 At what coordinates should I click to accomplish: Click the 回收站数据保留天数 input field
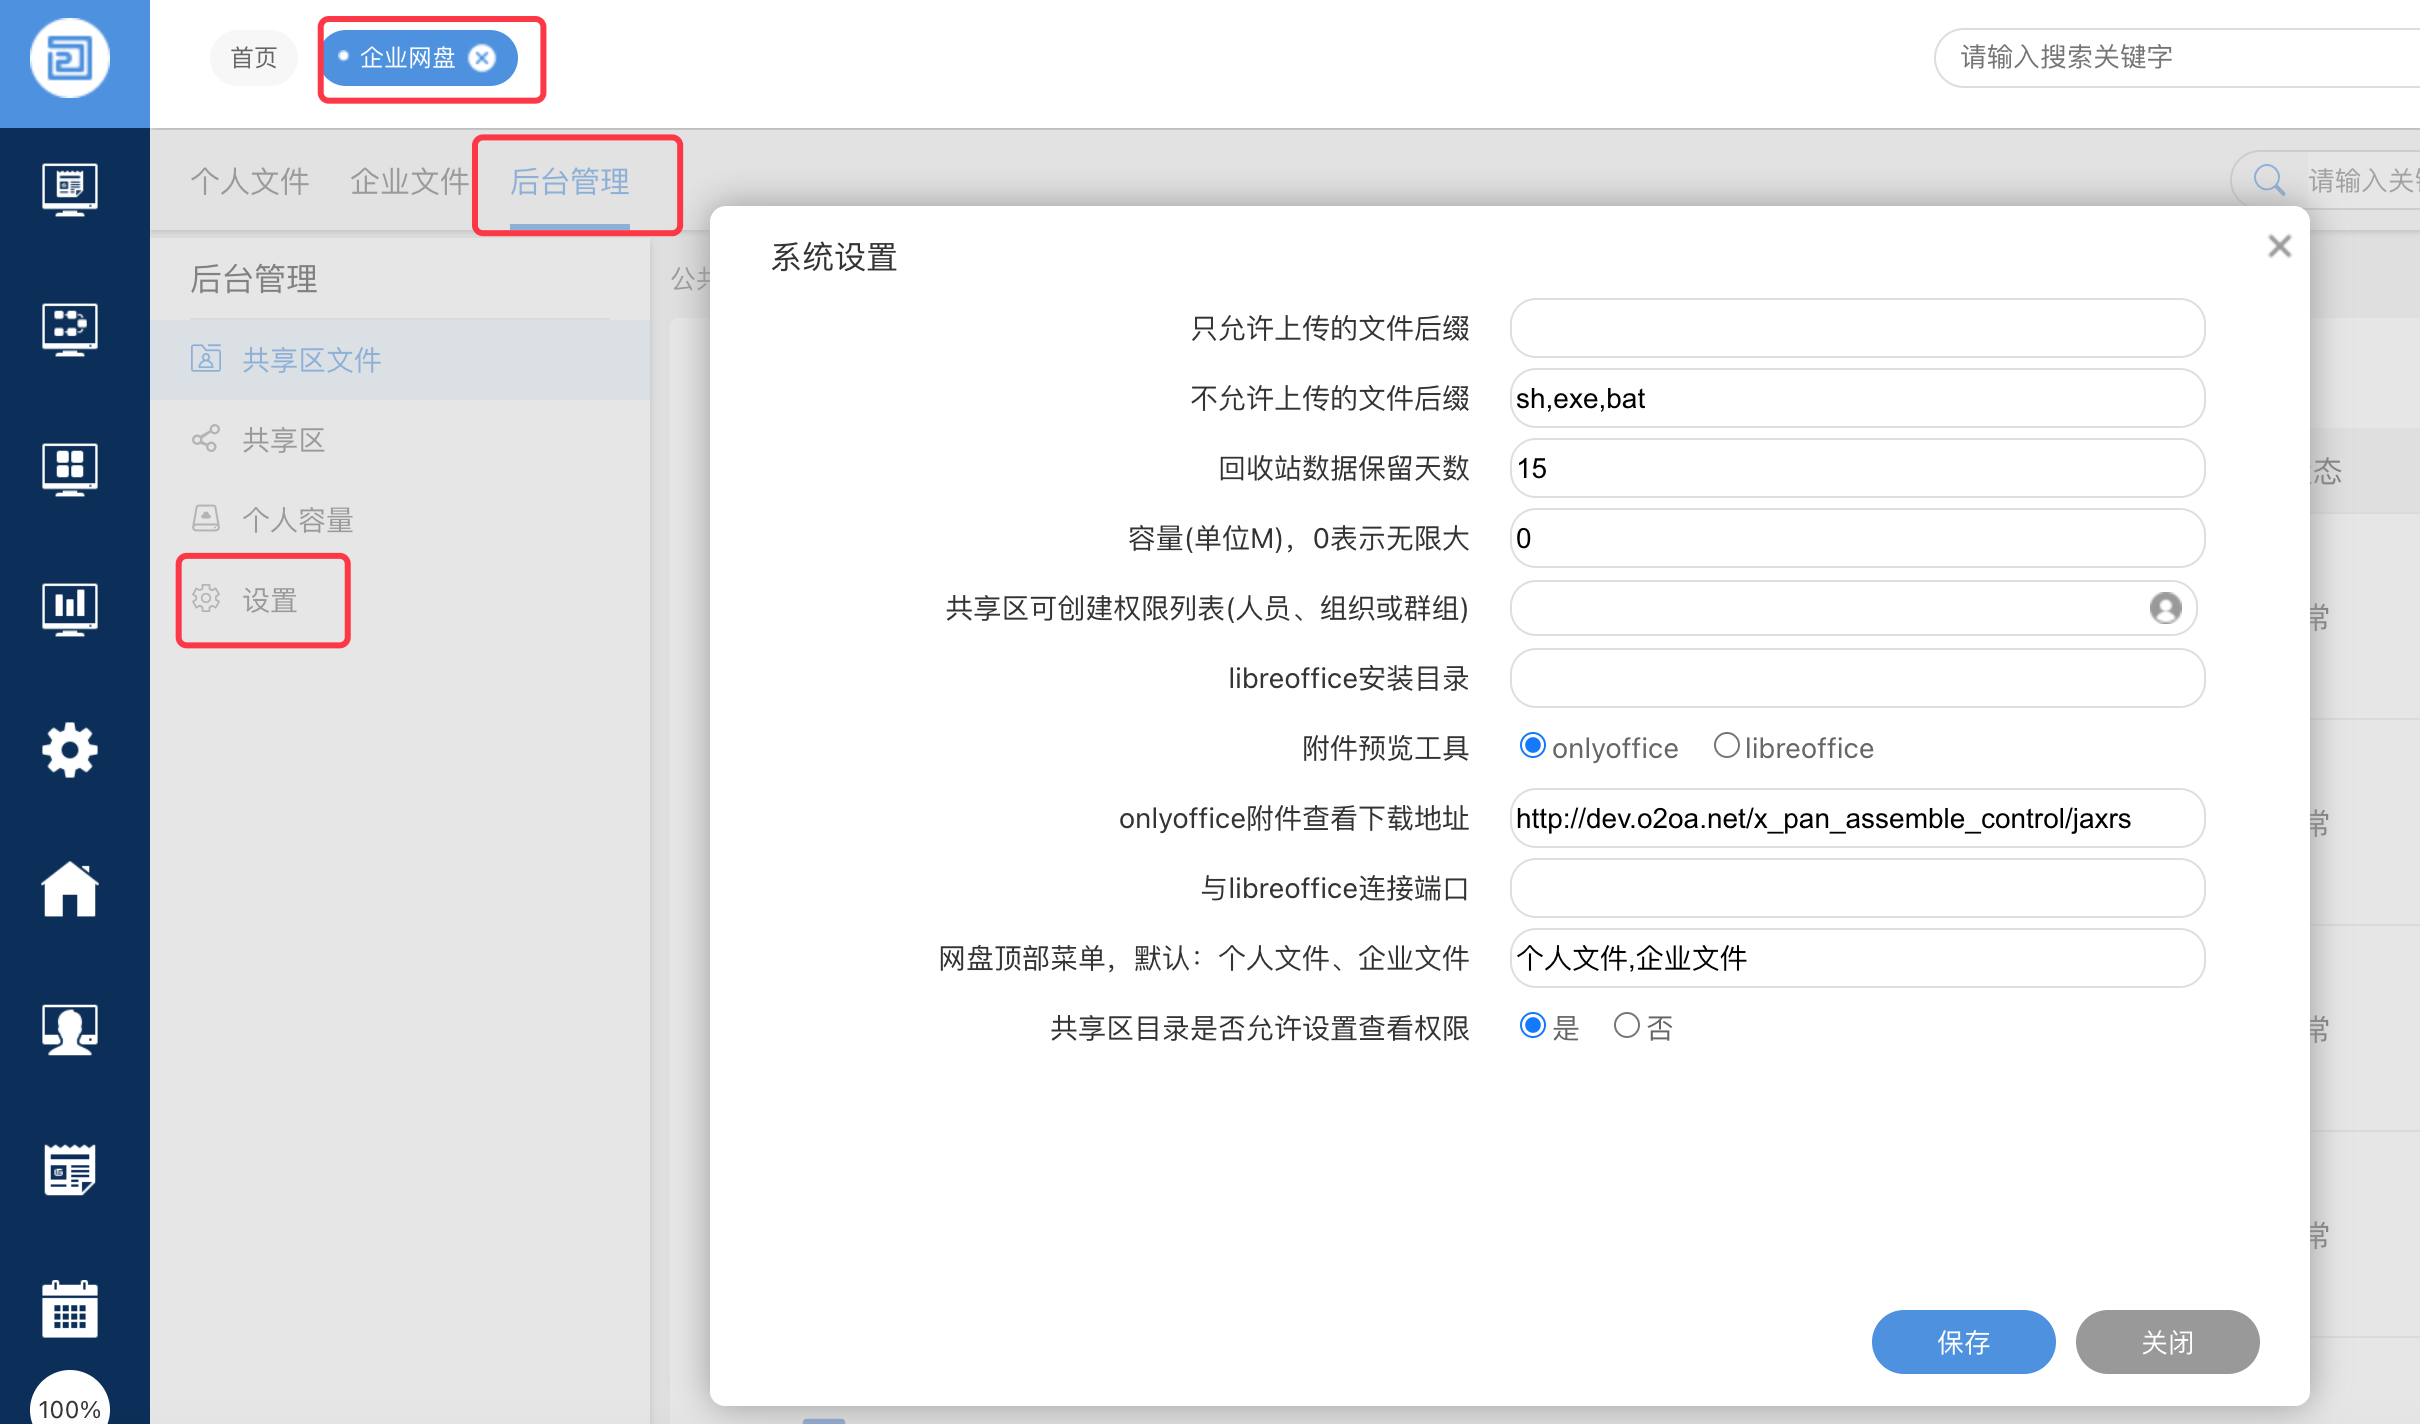[1856, 468]
